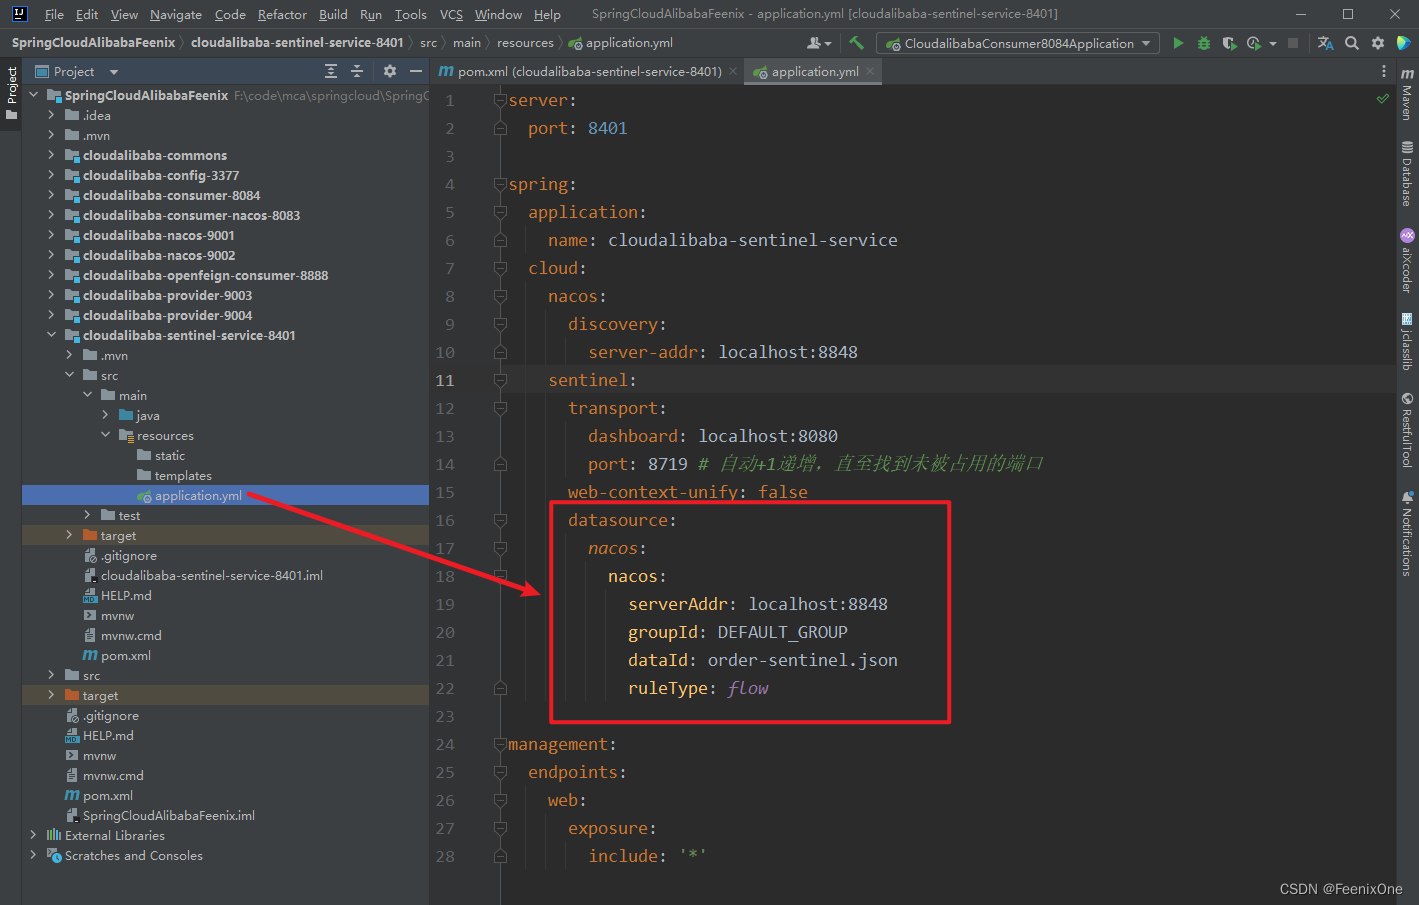Open the run configuration dropdown
The width and height of the screenshot is (1419, 905).
pyautogui.click(x=1018, y=43)
